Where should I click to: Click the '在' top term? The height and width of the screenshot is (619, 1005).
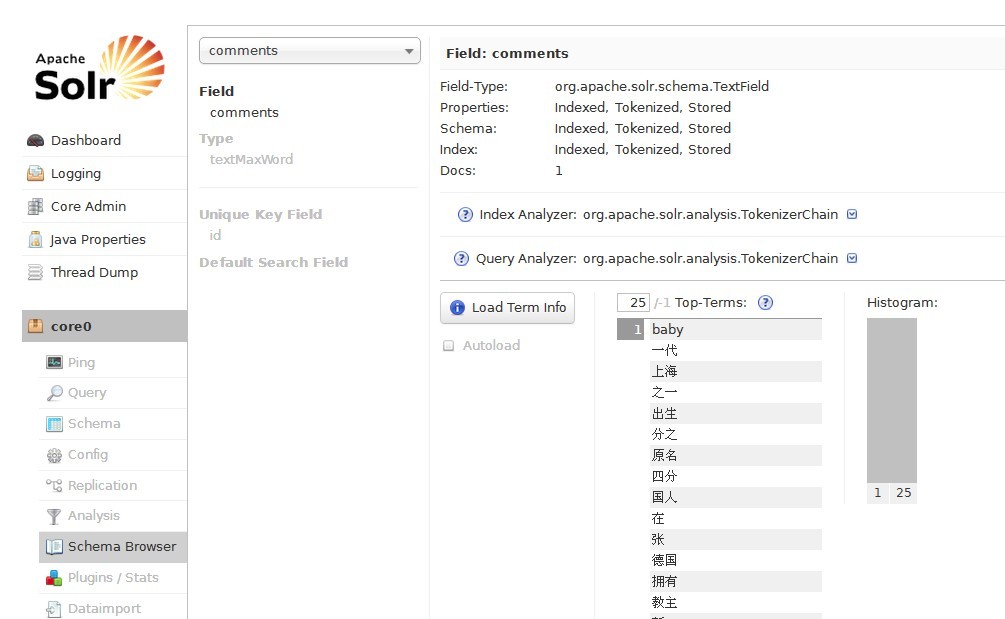tap(658, 518)
